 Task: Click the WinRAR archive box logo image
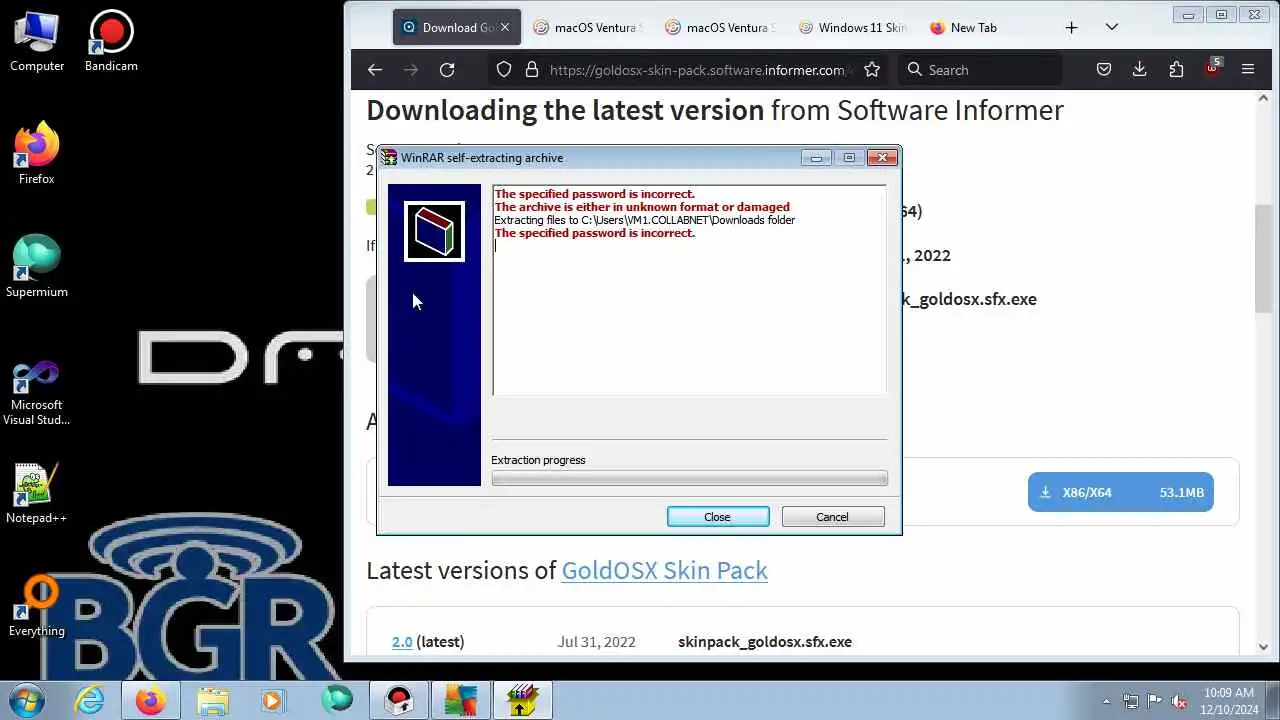pyautogui.click(x=434, y=231)
